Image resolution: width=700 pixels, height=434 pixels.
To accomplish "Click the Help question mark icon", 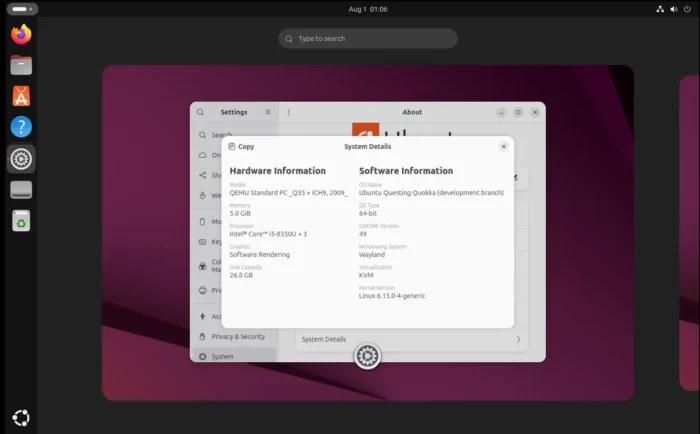I will (21, 127).
